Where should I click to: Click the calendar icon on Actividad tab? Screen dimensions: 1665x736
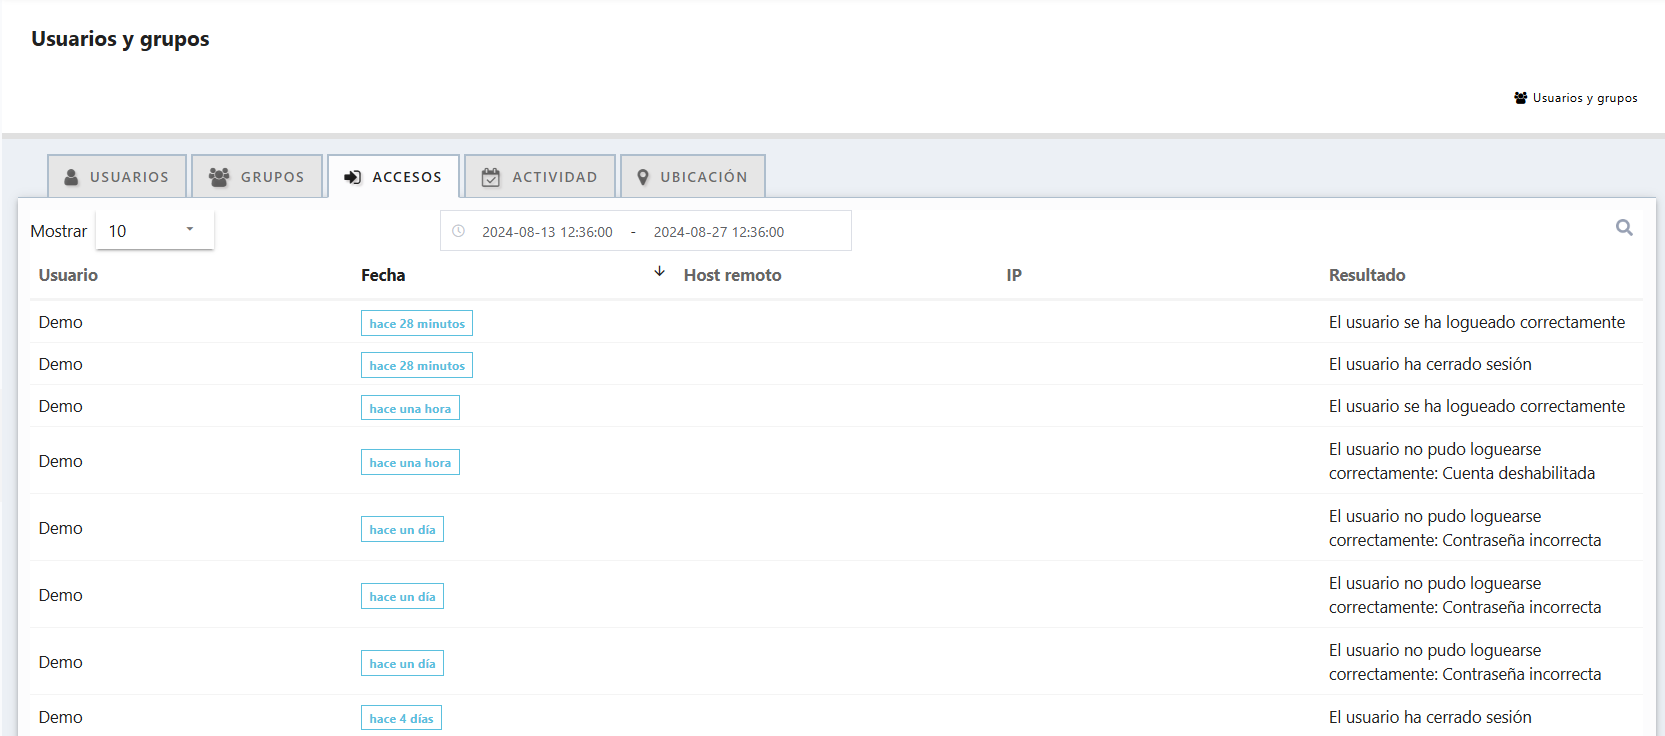click(x=491, y=177)
